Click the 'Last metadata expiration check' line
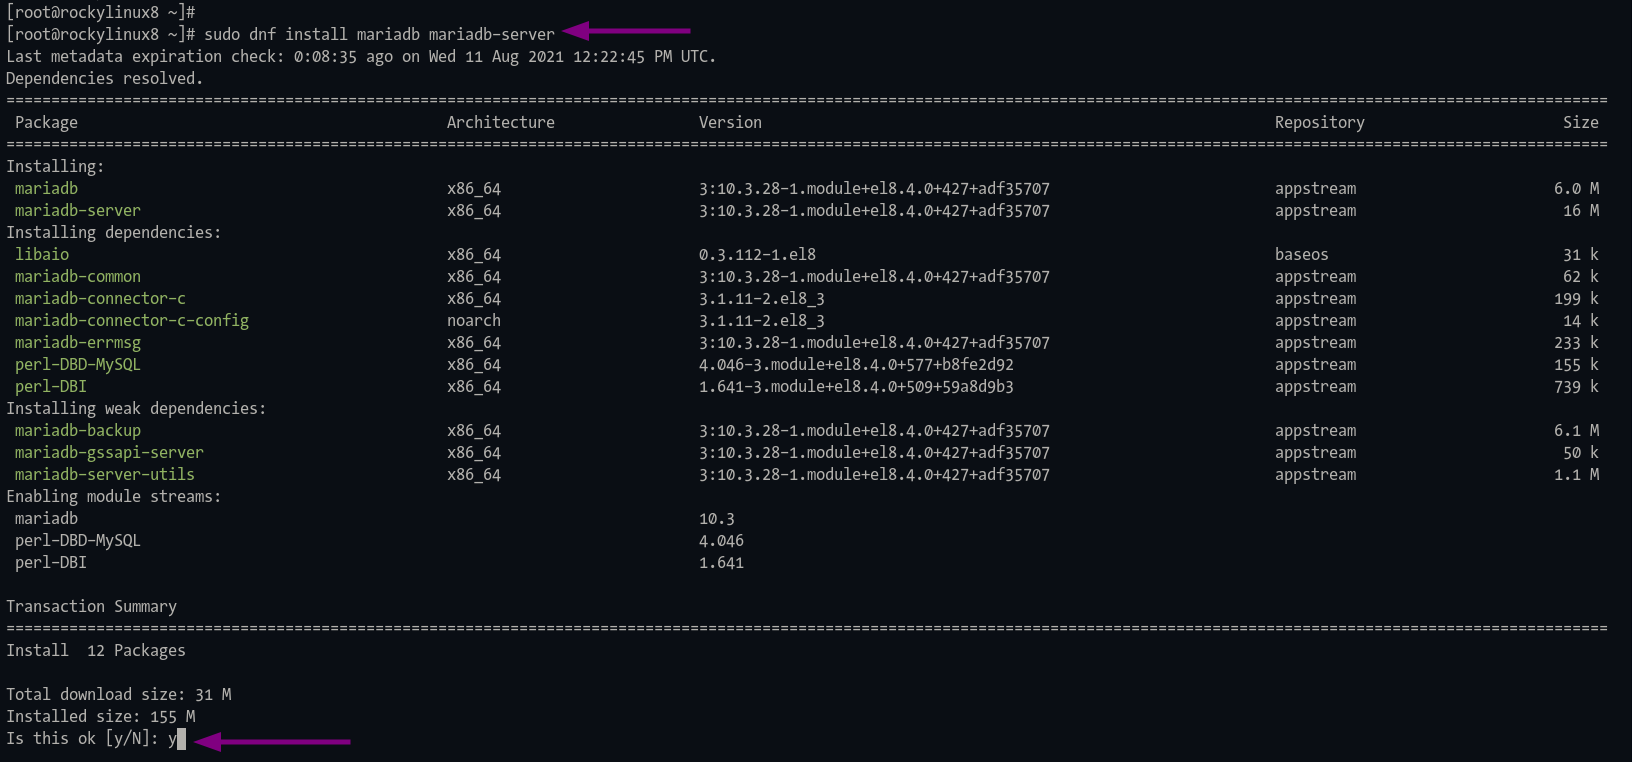1632x762 pixels. (361, 56)
